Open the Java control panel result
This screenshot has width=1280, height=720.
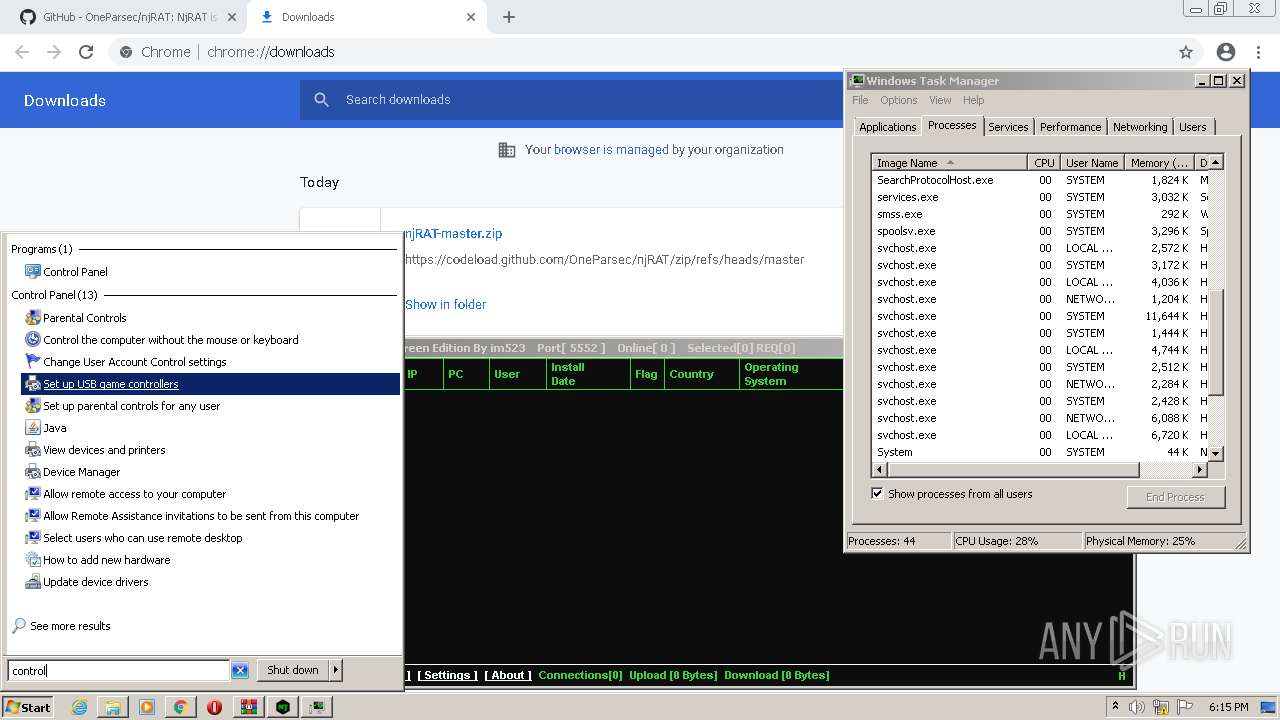click(54, 428)
